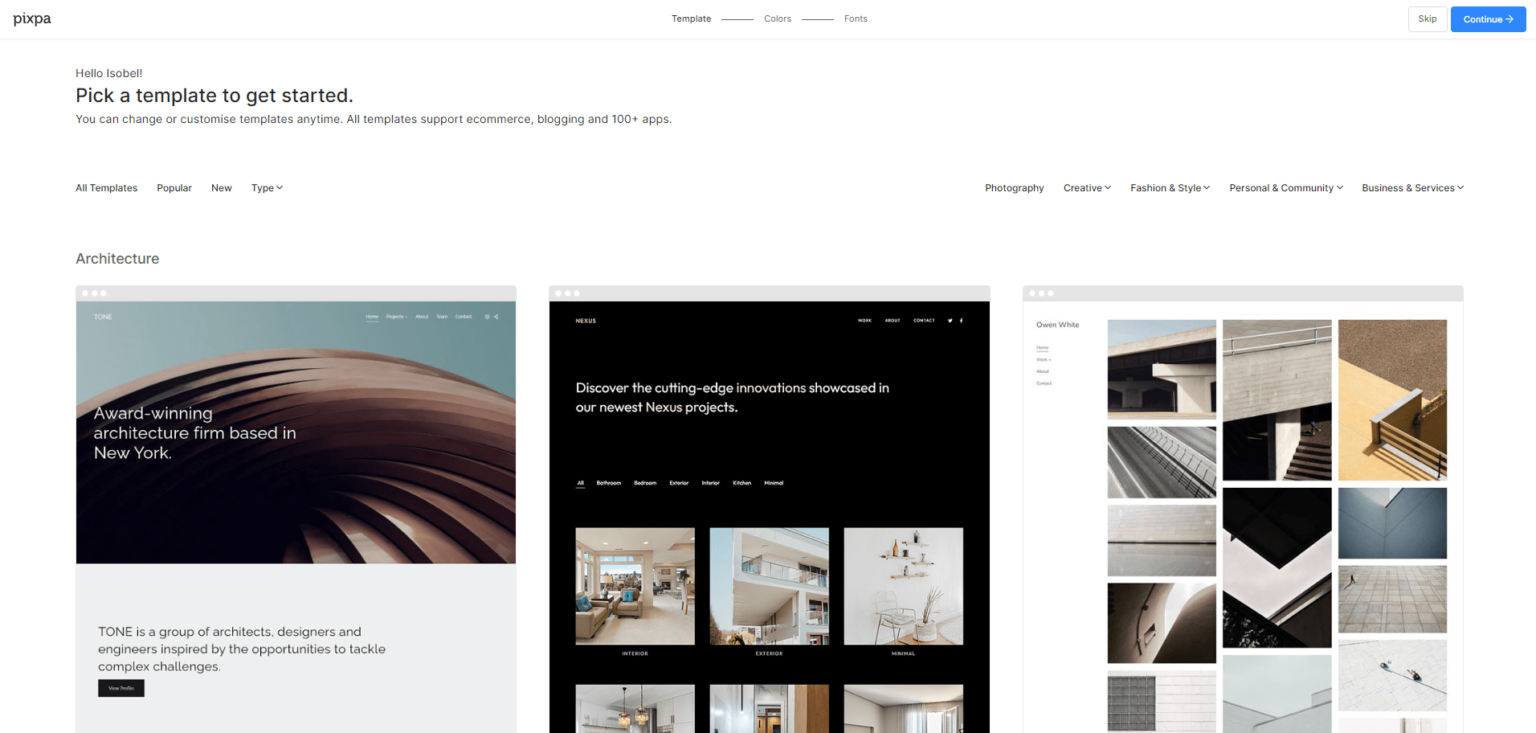Click the pixpa logo
Image resolution: width=1536 pixels, height=733 pixels.
click(31, 18)
